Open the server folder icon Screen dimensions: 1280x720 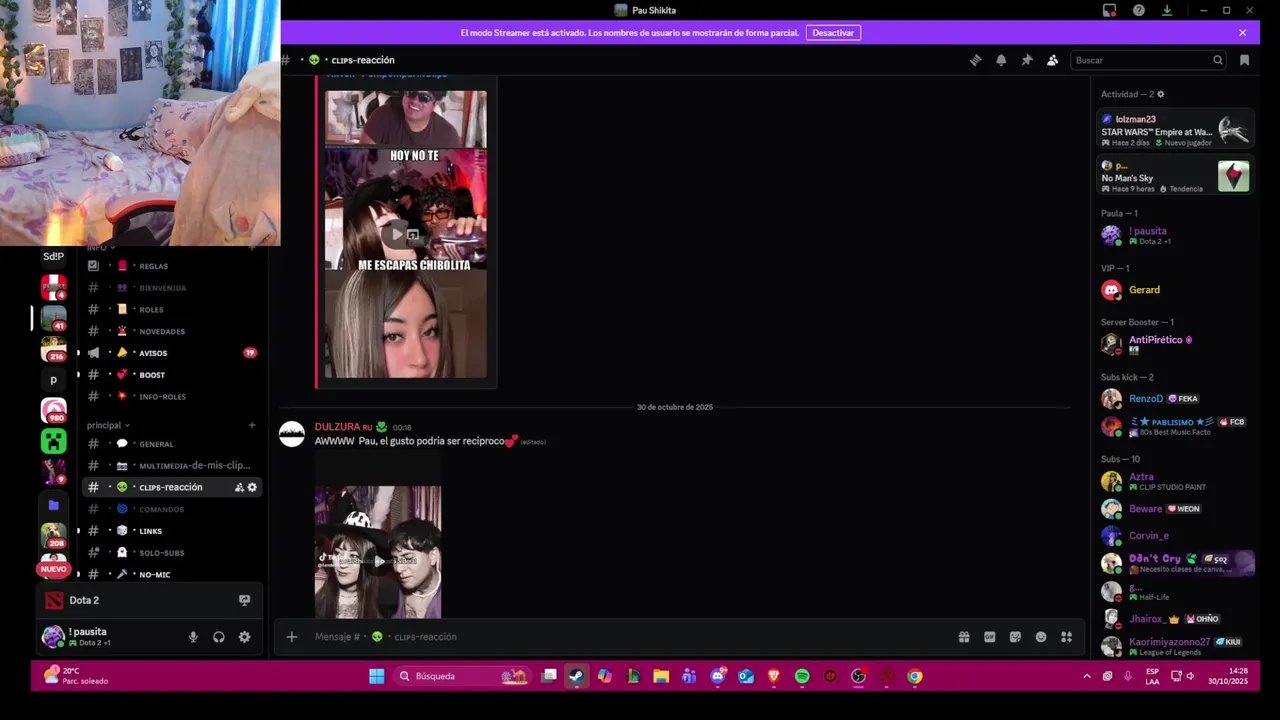click(x=53, y=506)
